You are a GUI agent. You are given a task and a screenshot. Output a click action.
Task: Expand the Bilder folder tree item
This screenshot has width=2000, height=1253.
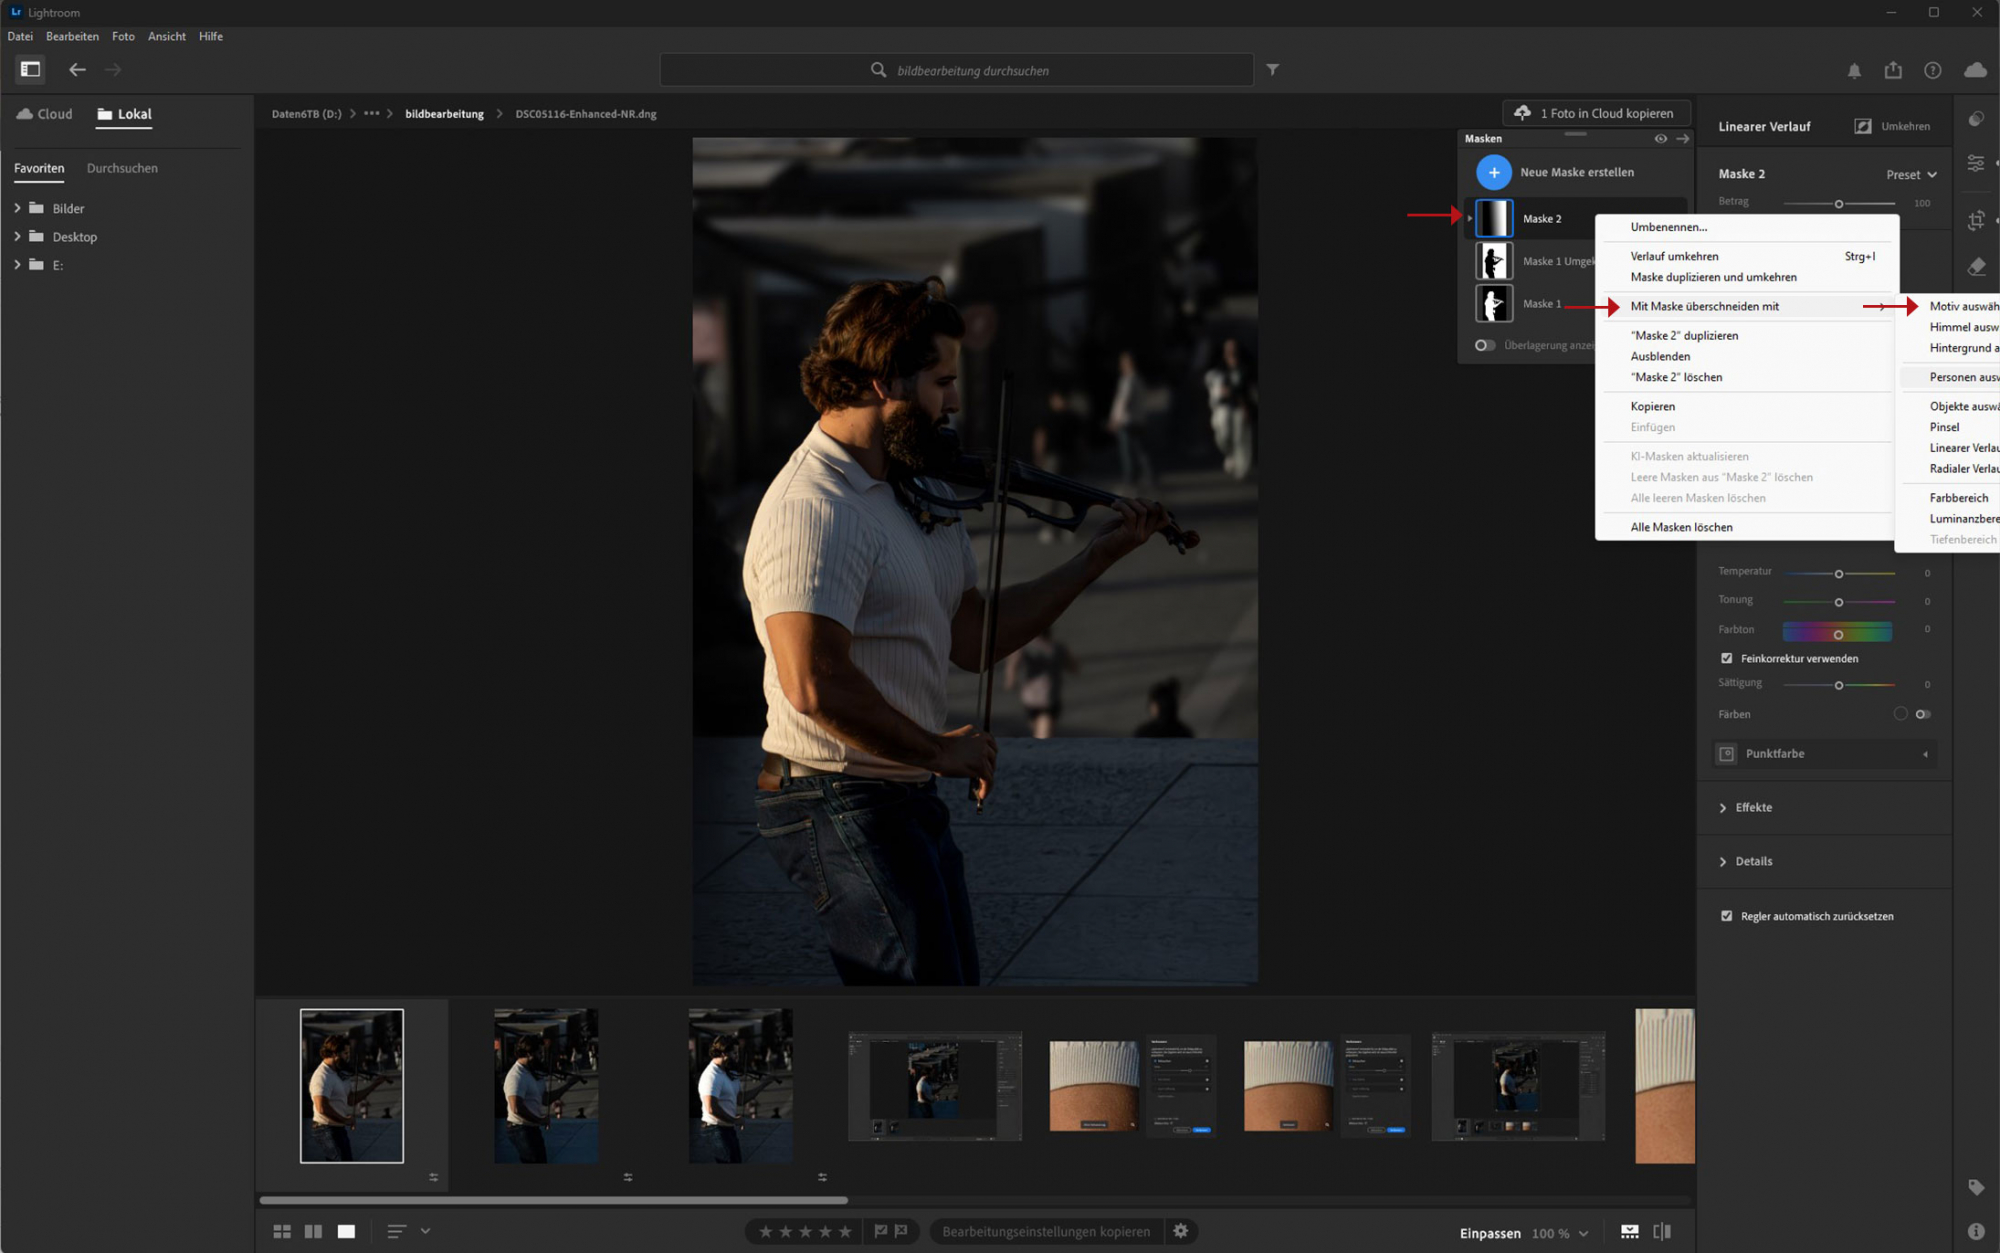coord(17,208)
